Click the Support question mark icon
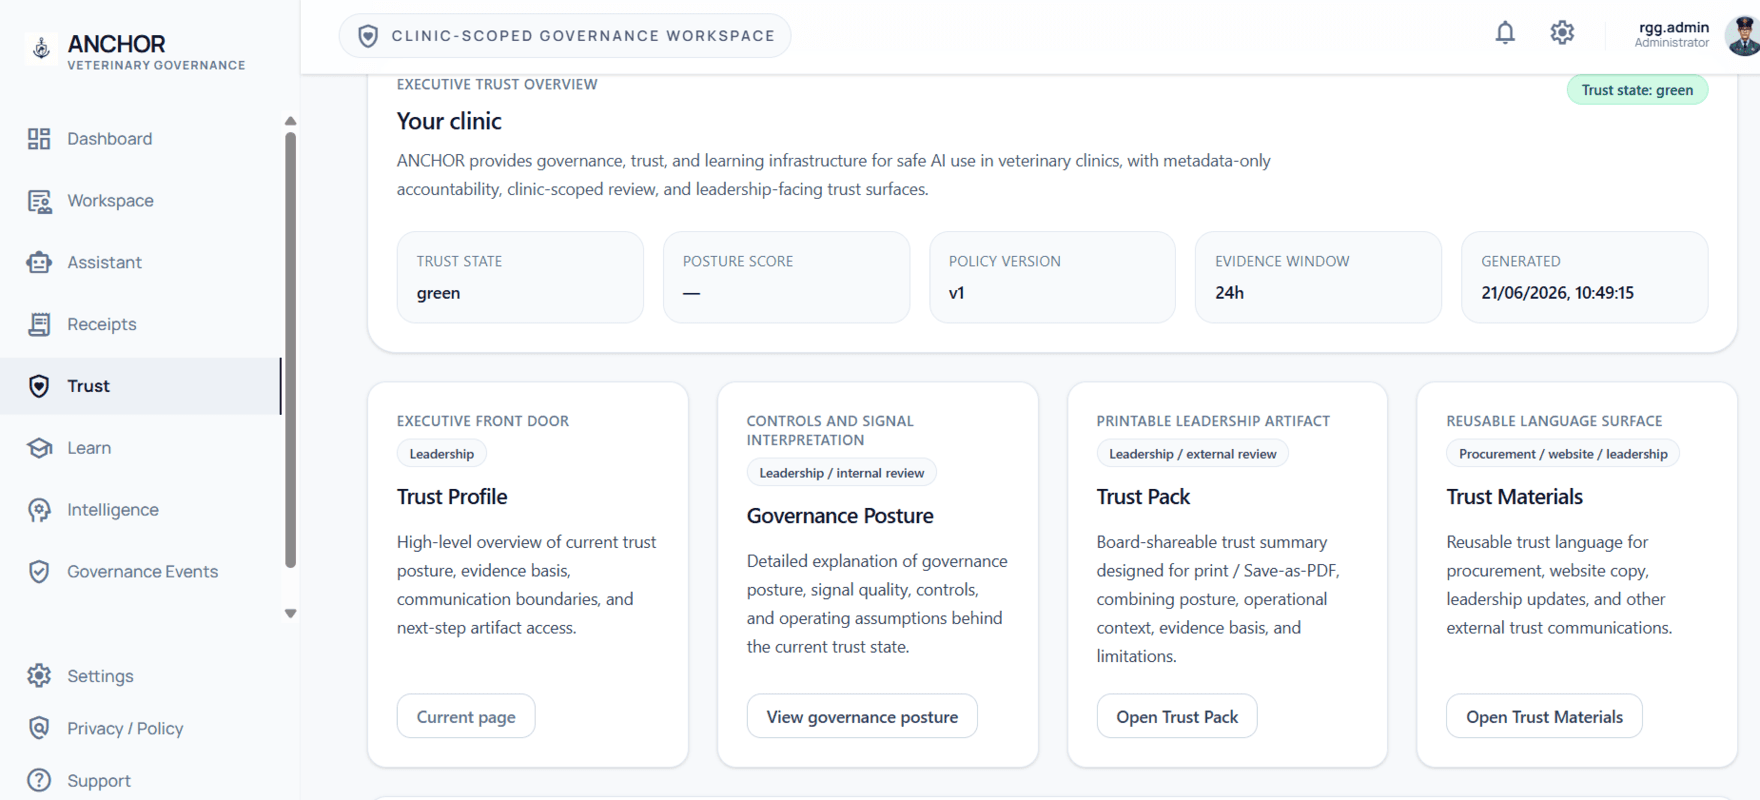 pos(39,781)
